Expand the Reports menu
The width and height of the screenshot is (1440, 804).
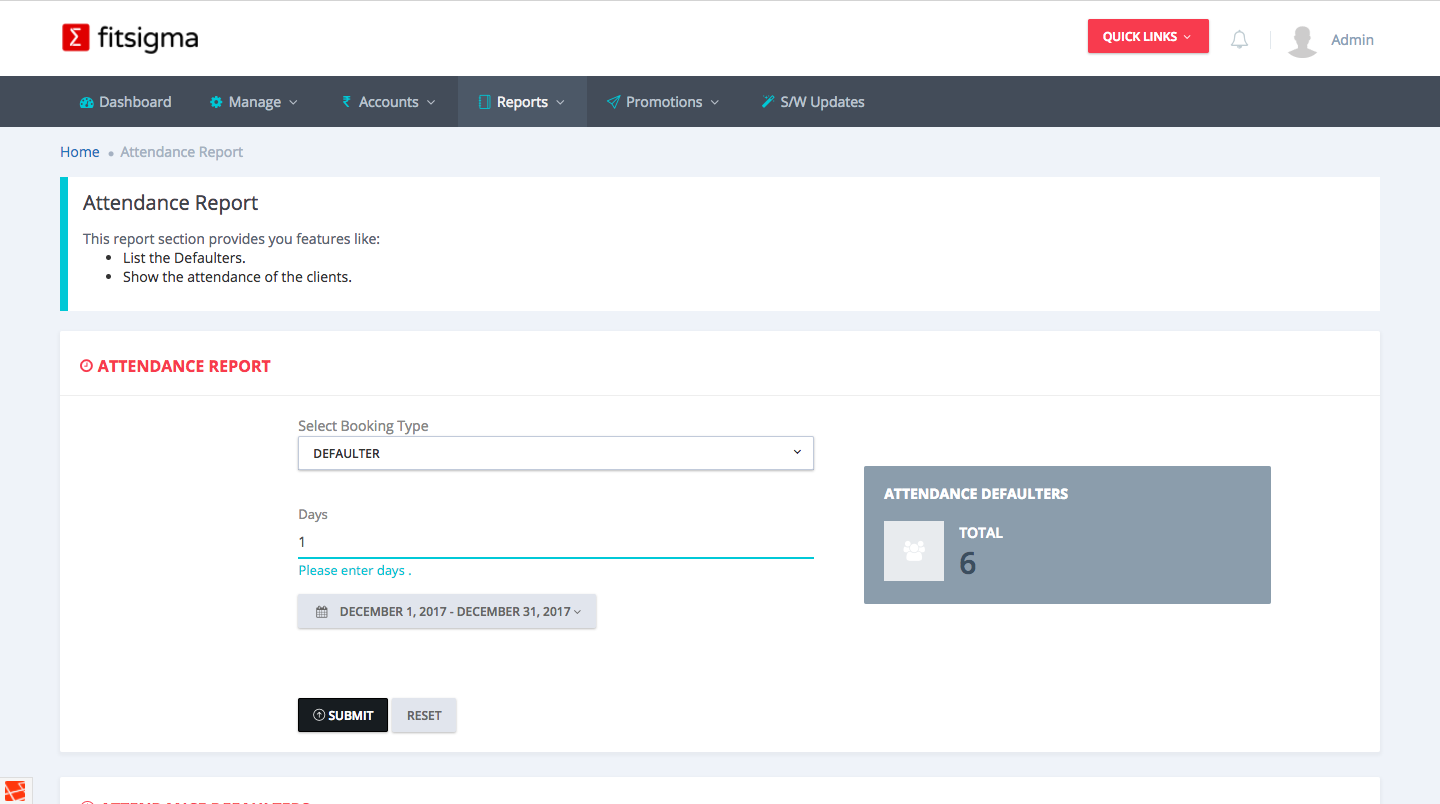[522, 102]
